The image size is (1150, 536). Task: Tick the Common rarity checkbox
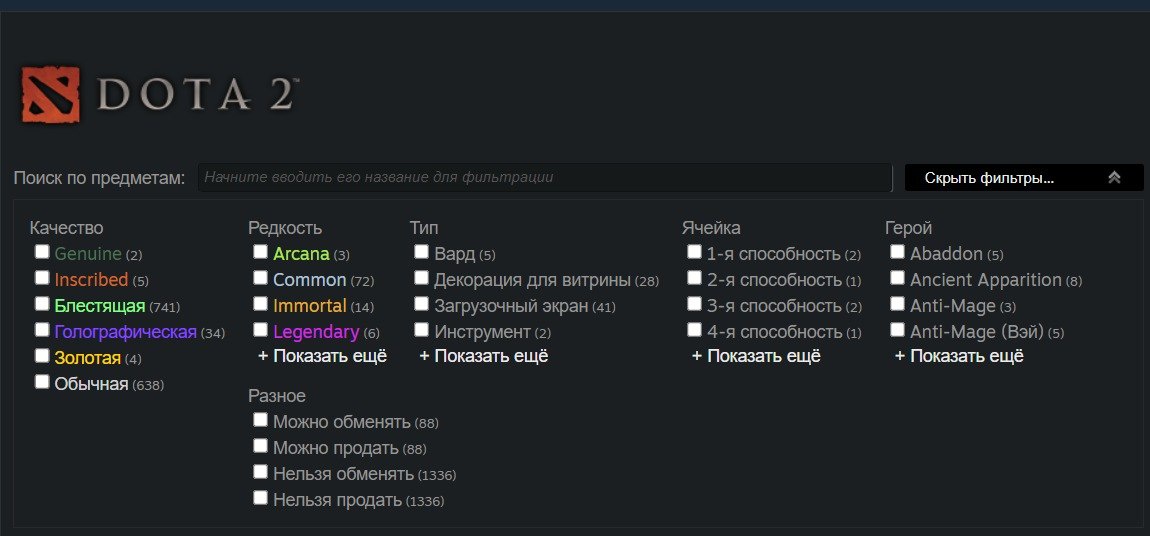(260, 278)
